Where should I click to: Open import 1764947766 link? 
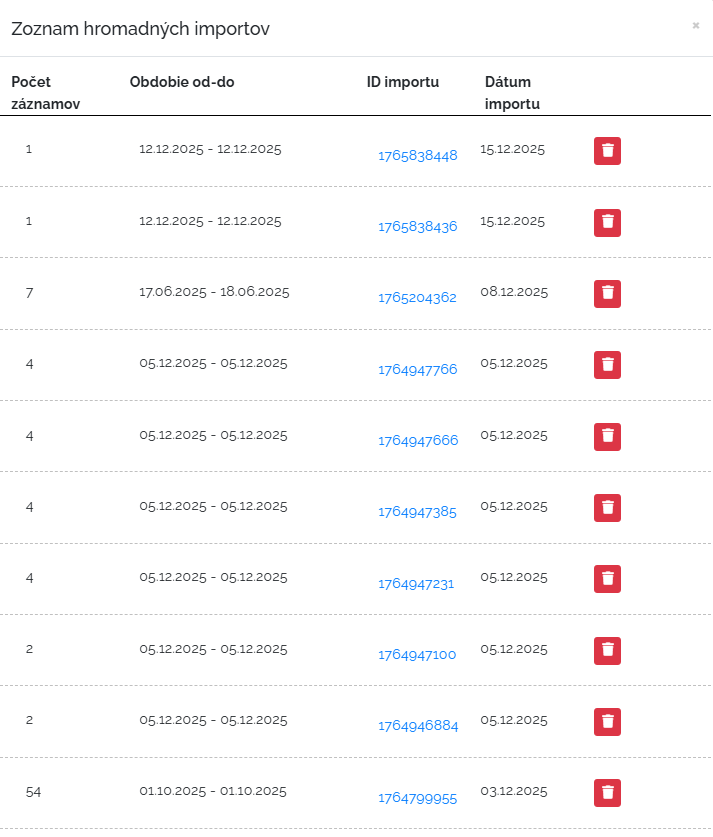coord(417,370)
